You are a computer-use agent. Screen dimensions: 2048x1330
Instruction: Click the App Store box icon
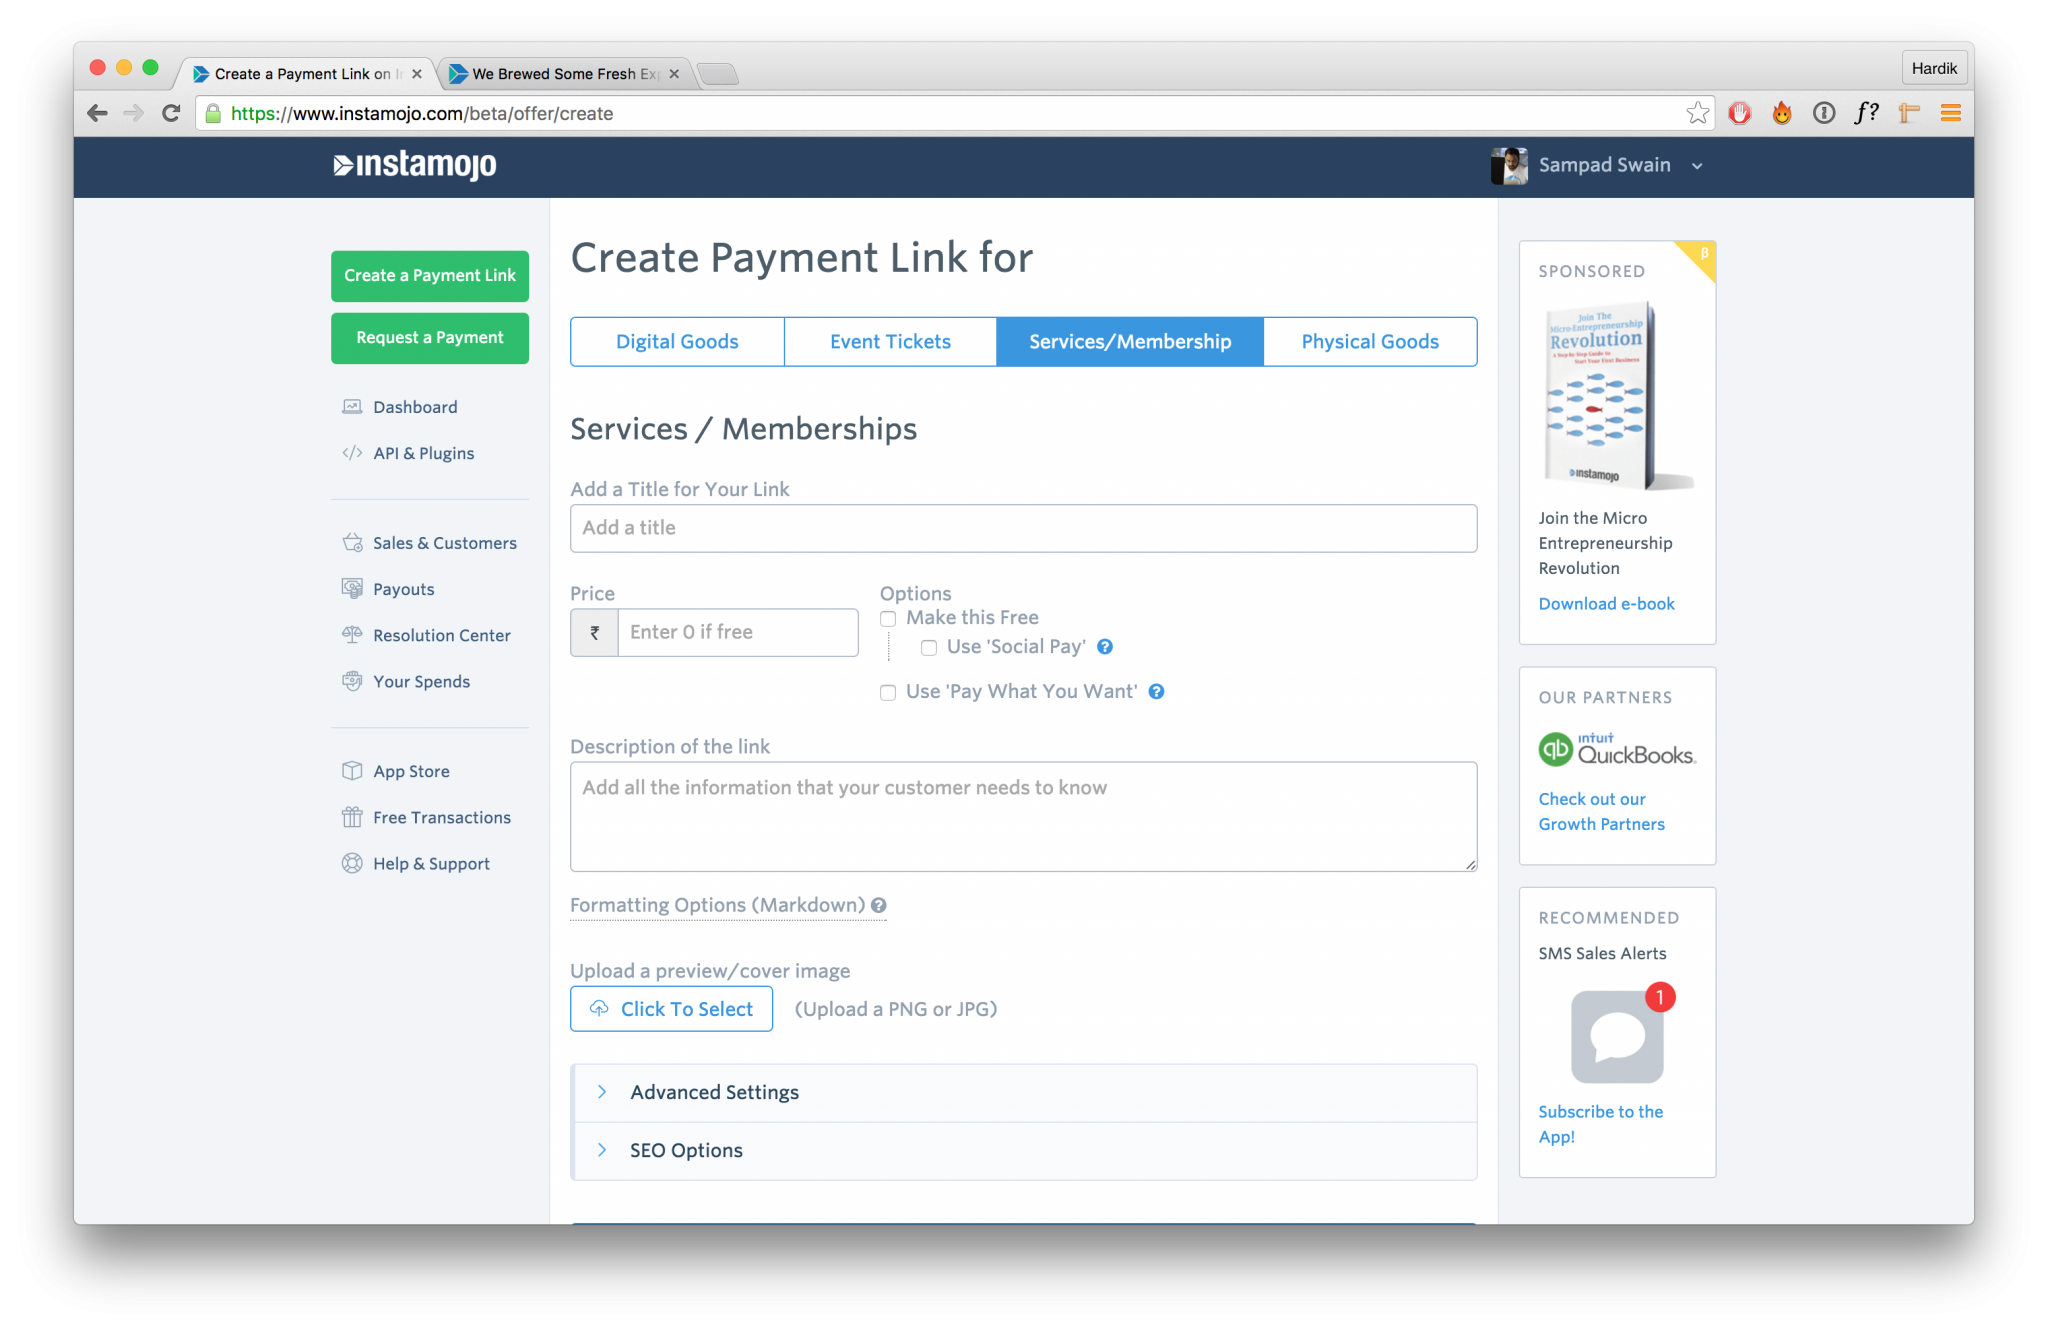[x=352, y=771]
